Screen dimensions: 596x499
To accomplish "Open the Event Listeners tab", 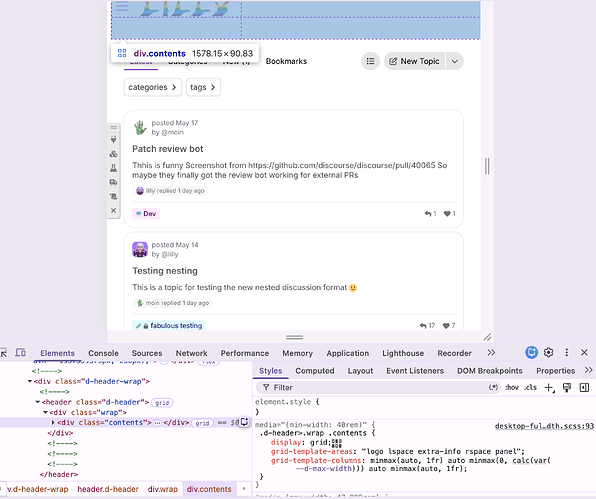I will (415, 371).
